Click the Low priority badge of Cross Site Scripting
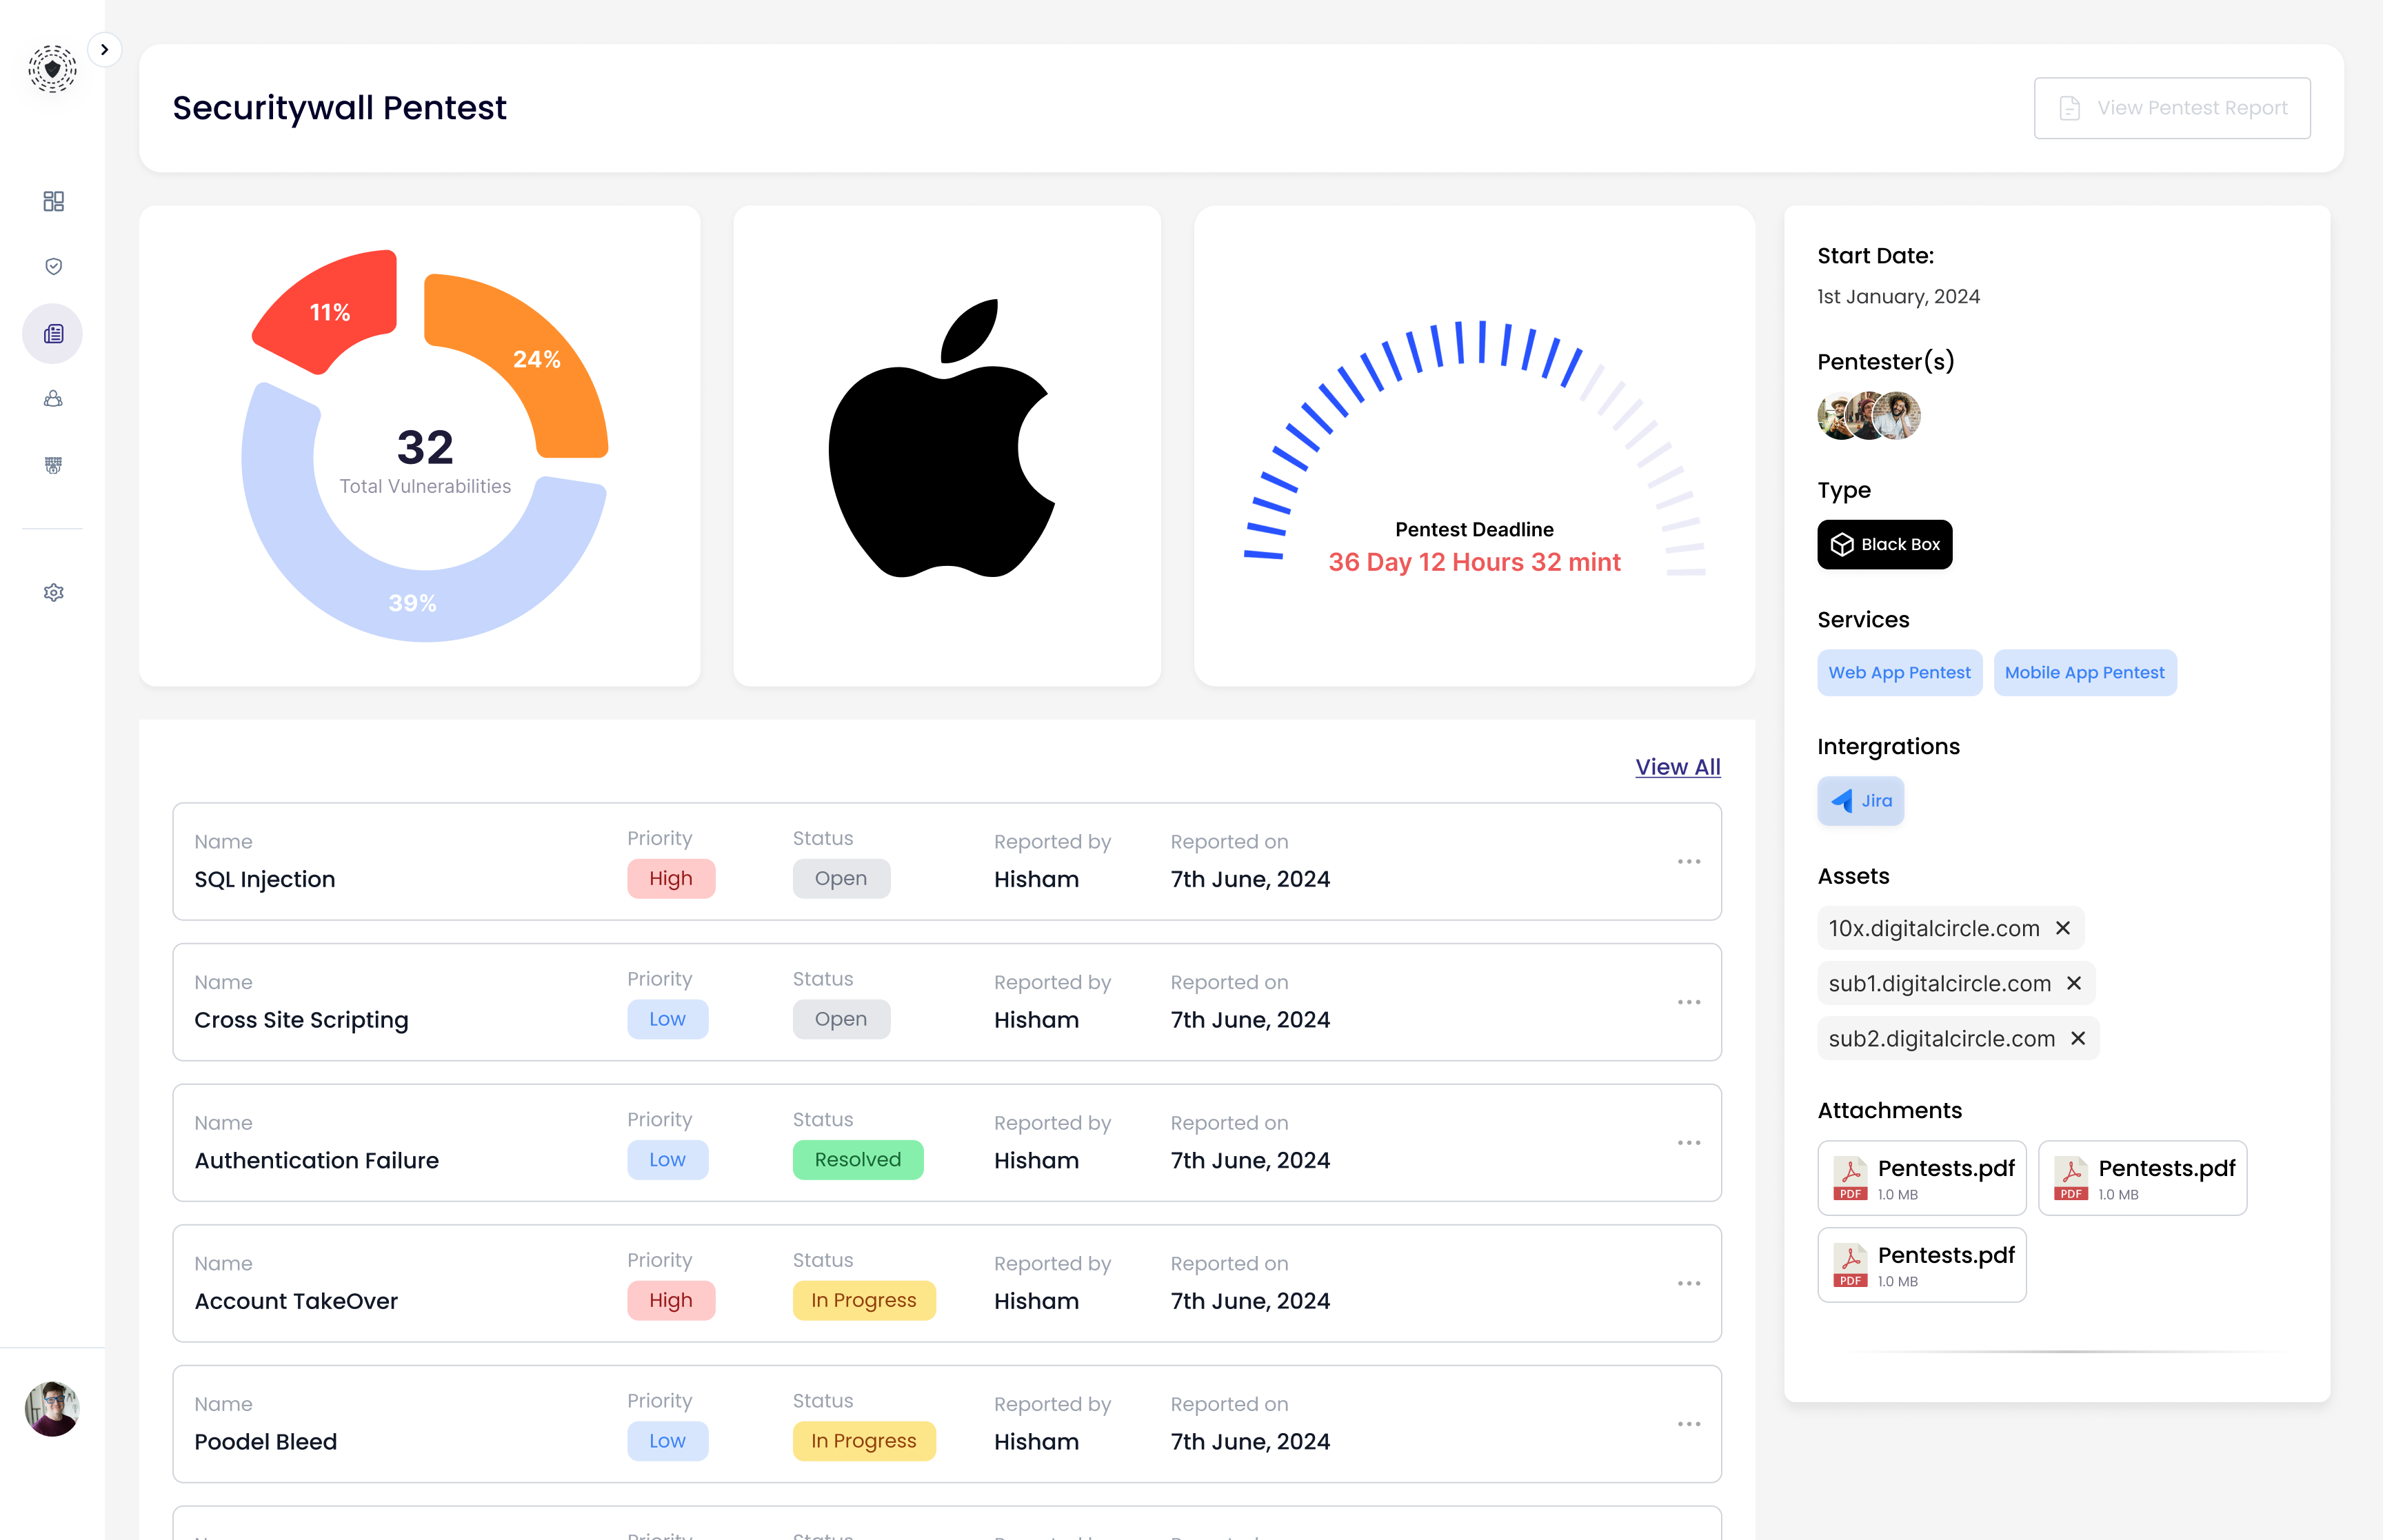Screen dimensions: 2383x1540 pyautogui.click(x=667, y=1019)
